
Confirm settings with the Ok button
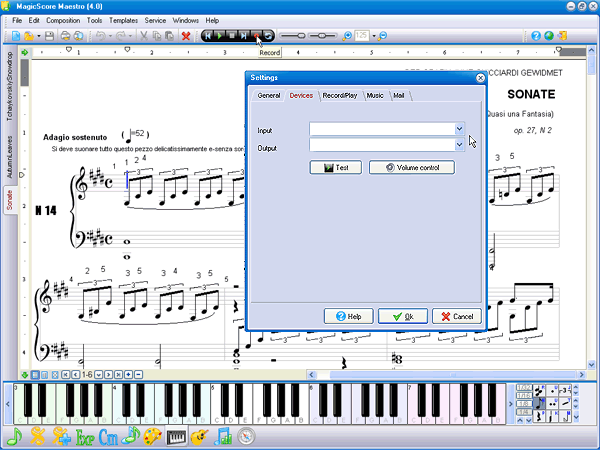click(x=403, y=316)
